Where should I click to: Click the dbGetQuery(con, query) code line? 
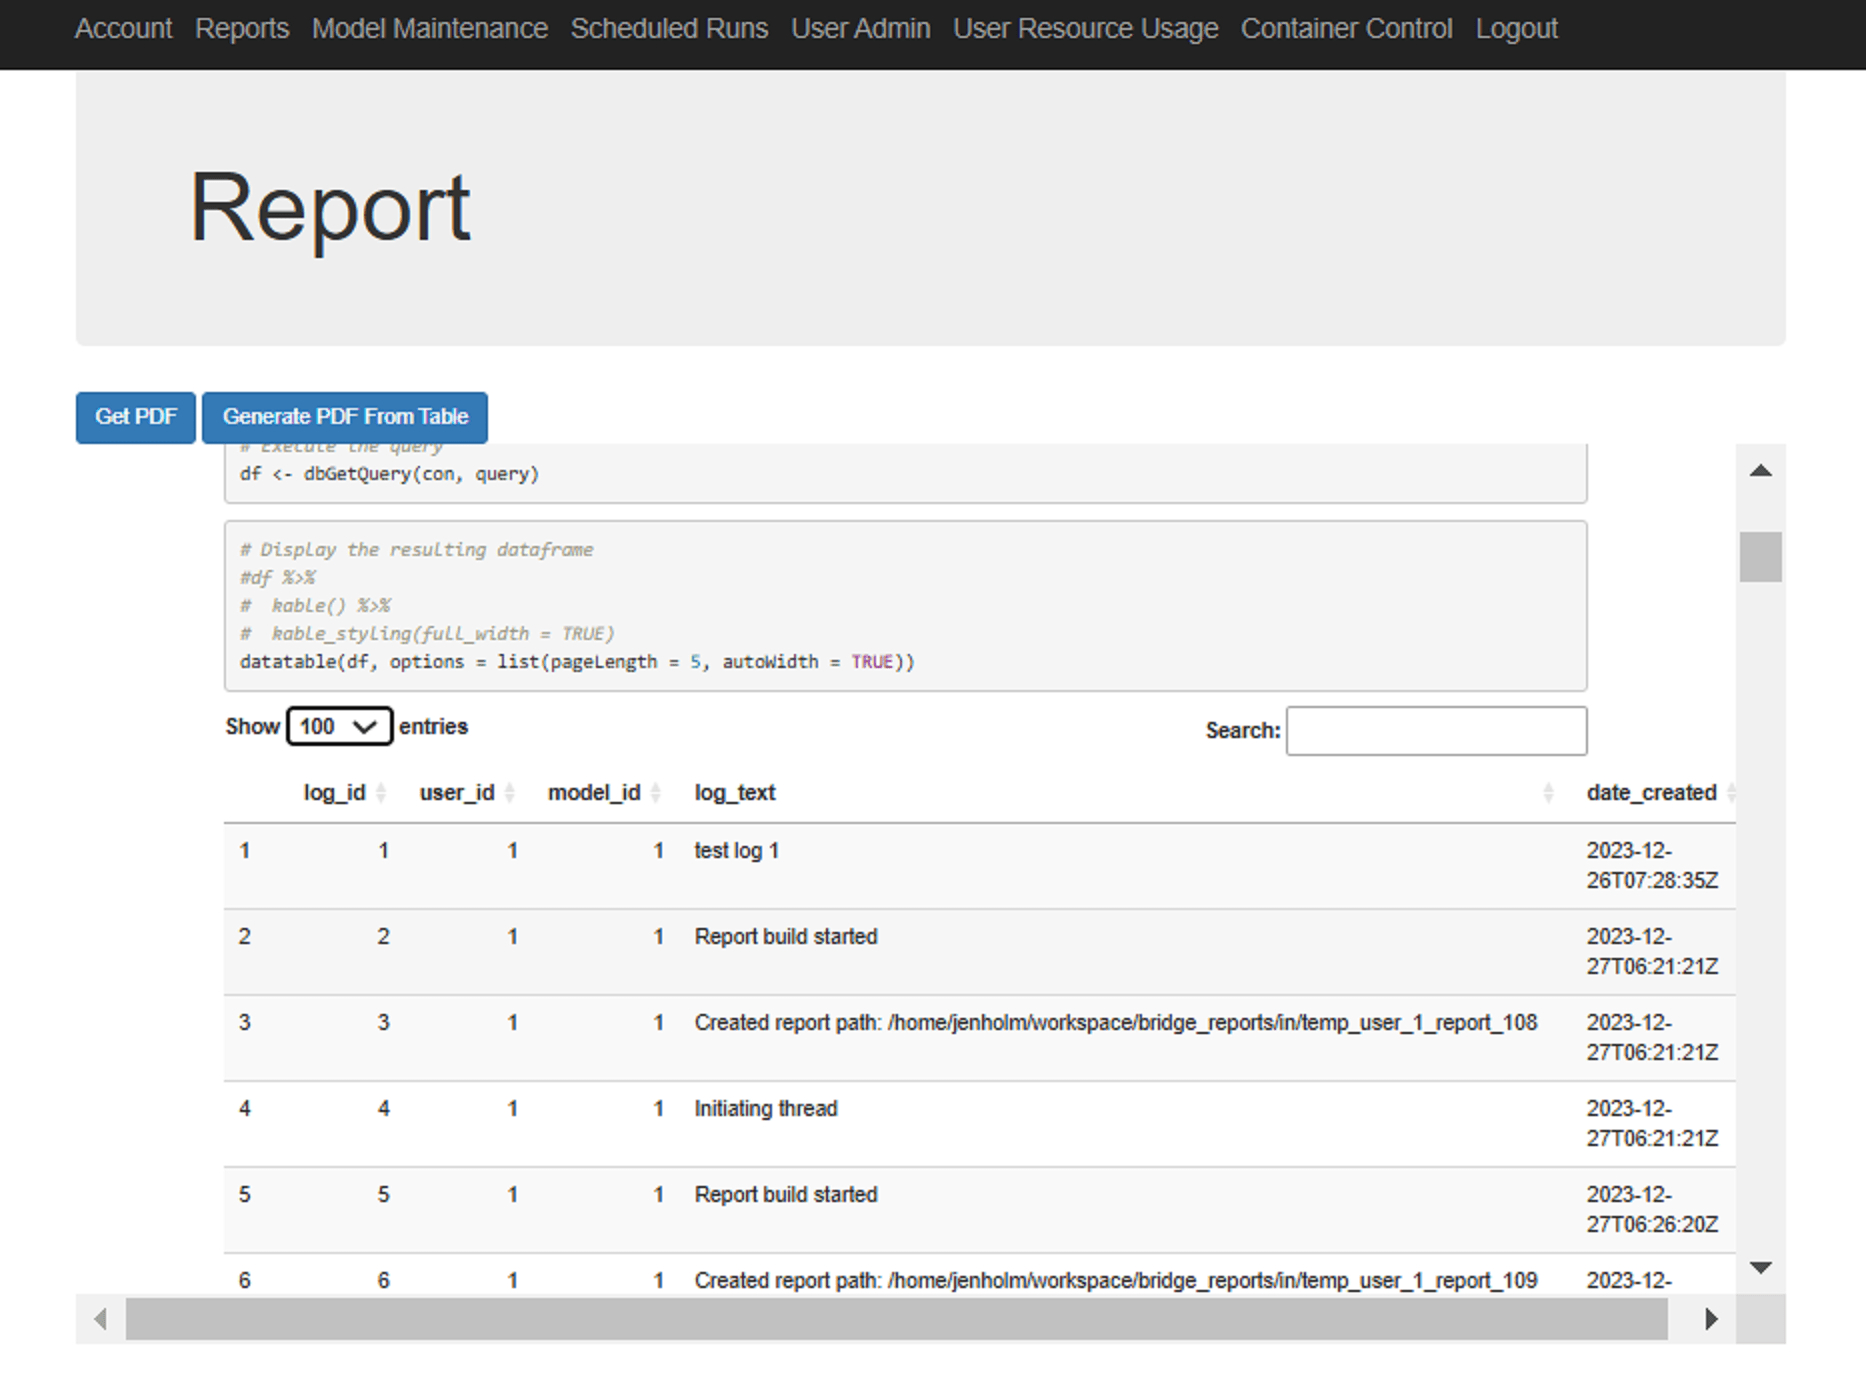click(389, 474)
